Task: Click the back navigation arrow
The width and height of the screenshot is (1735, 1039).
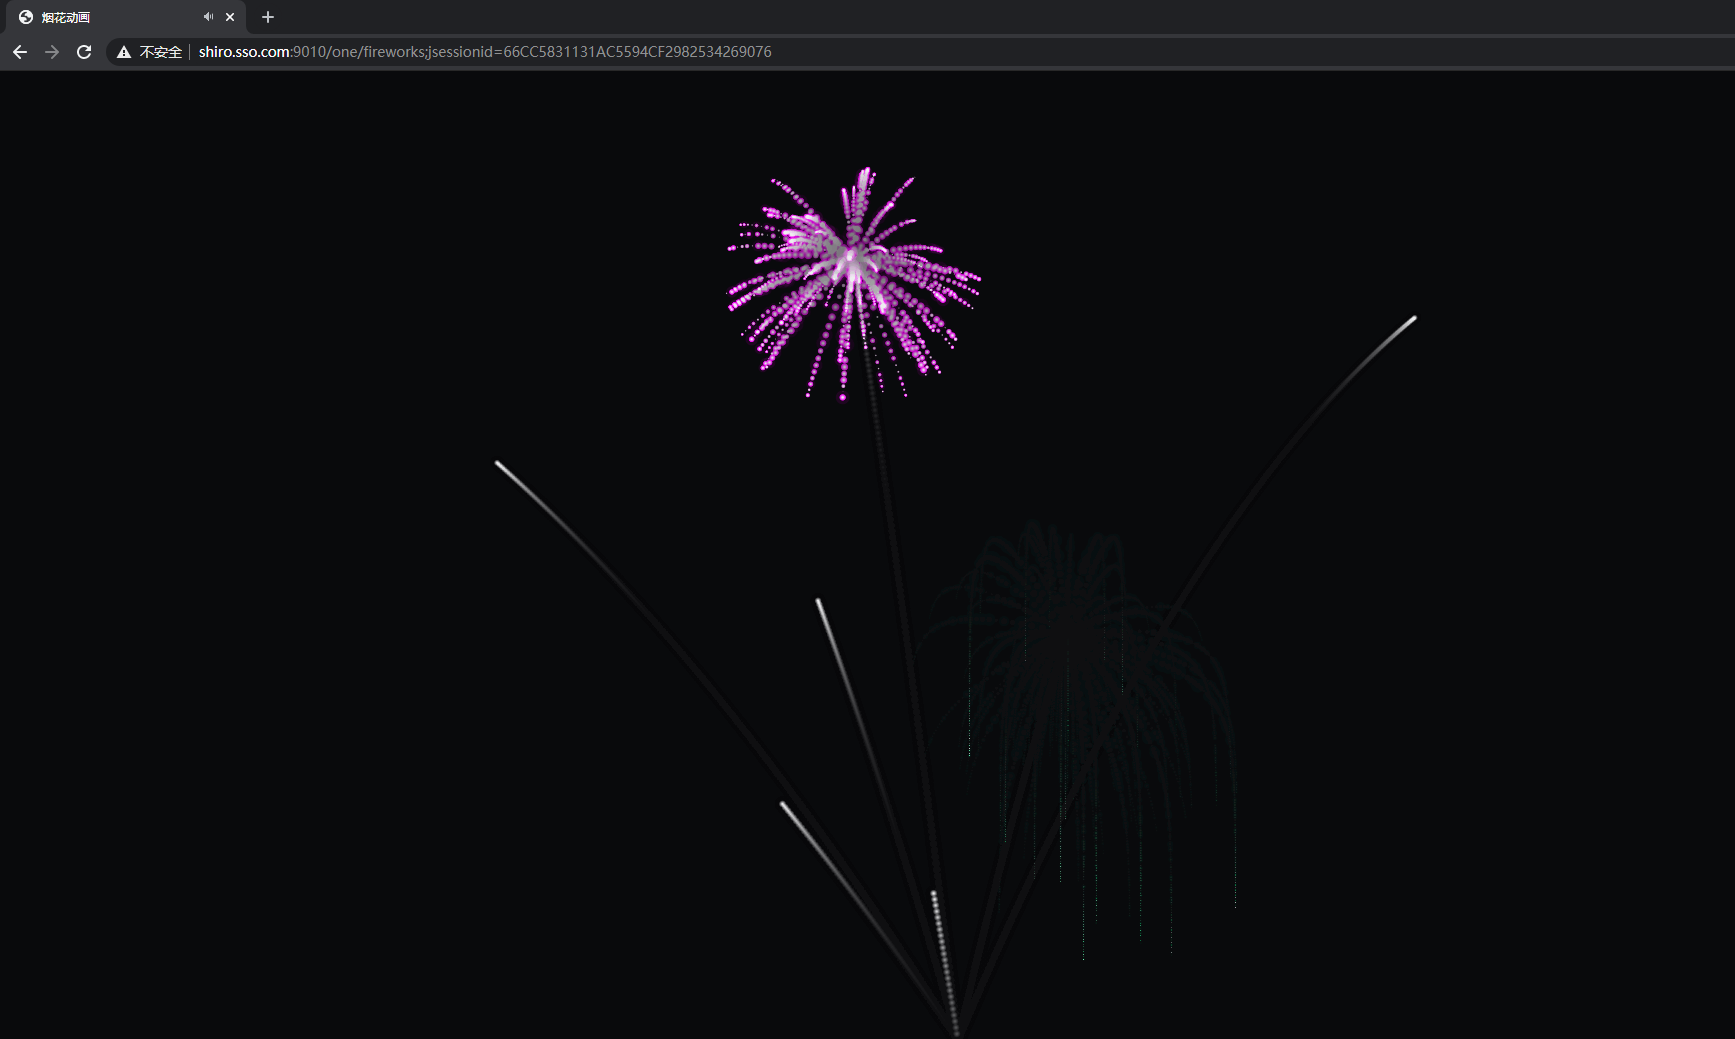Action: 20,51
